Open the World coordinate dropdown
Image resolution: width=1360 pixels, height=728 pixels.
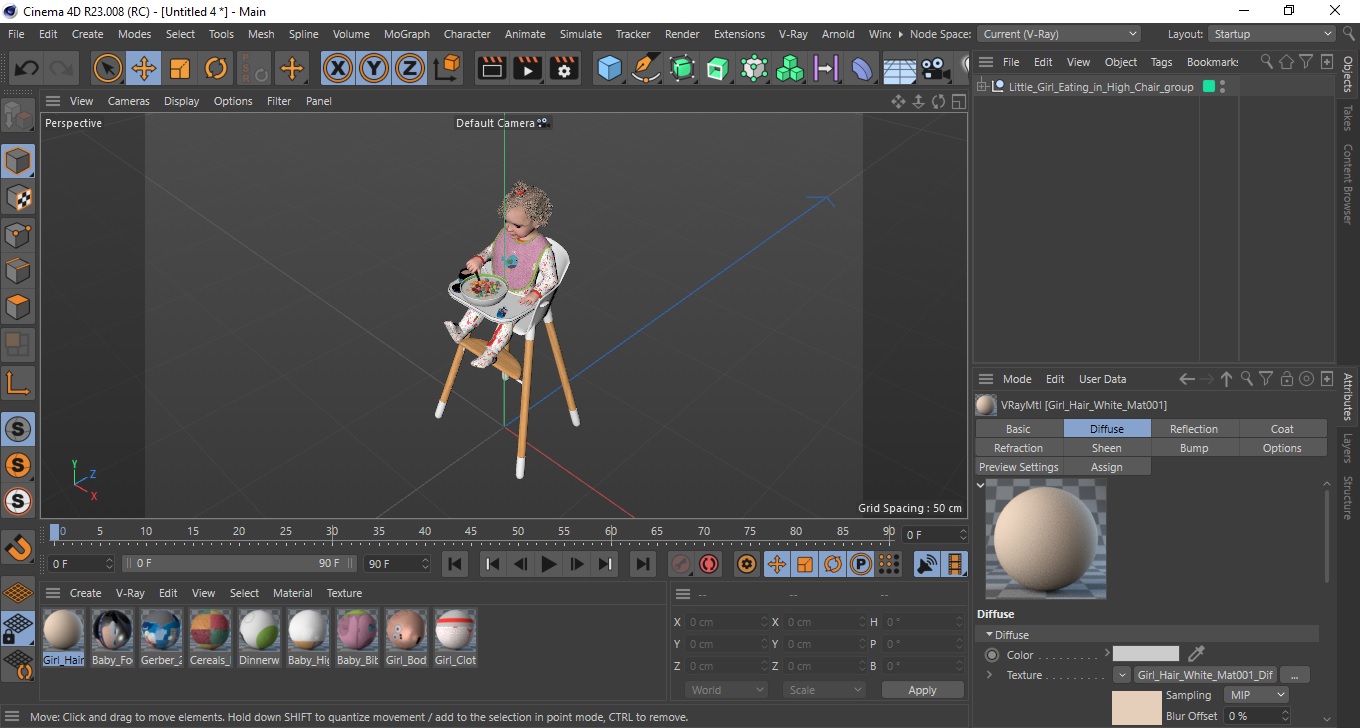pyautogui.click(x=726, y=690)
